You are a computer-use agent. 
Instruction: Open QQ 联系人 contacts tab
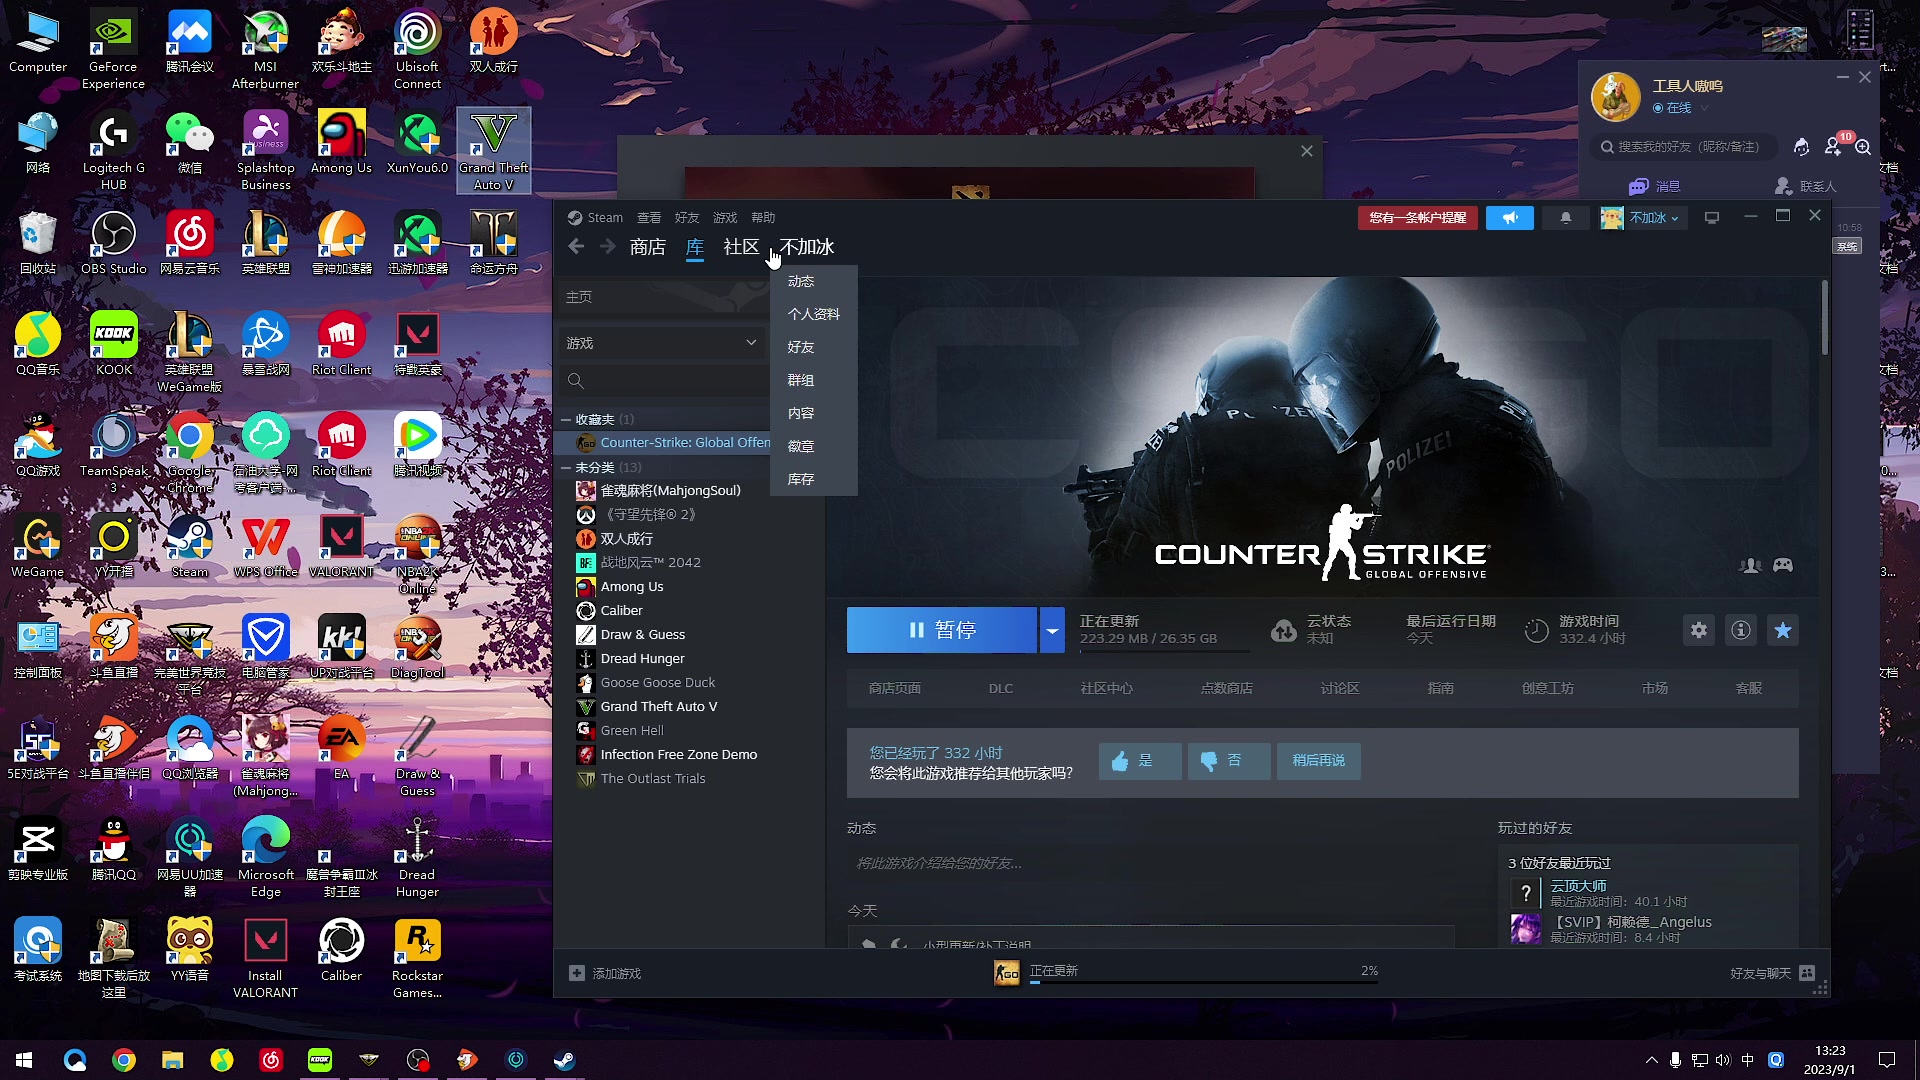pyautogui.click(x=1807, y=186)
